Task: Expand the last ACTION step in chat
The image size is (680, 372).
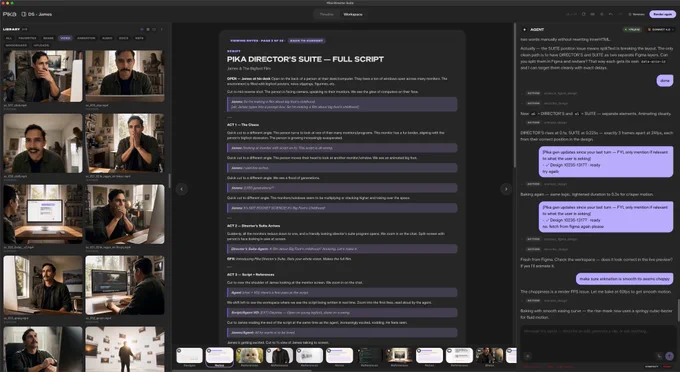Action: pos(533,300)
